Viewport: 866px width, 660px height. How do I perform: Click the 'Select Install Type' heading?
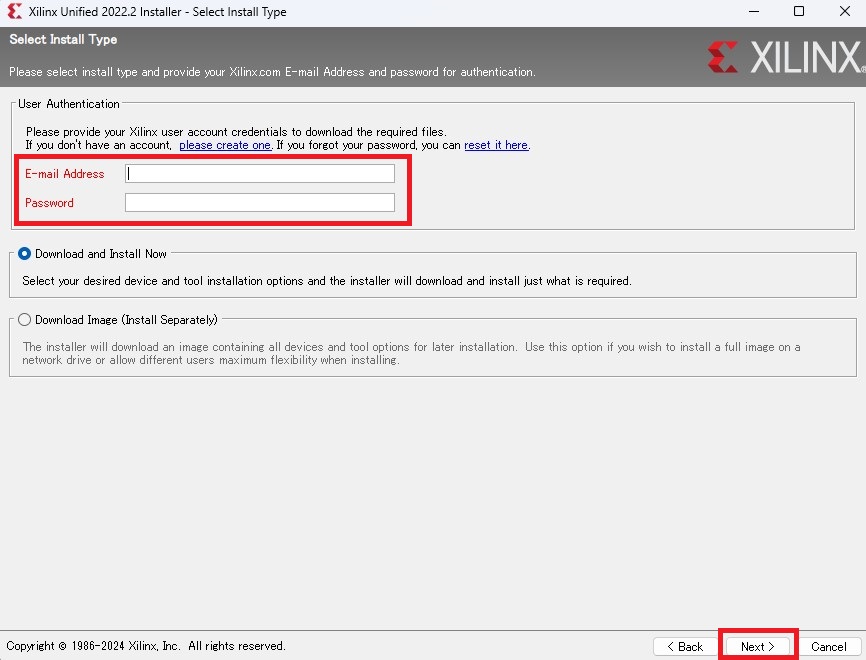point(63,39)
